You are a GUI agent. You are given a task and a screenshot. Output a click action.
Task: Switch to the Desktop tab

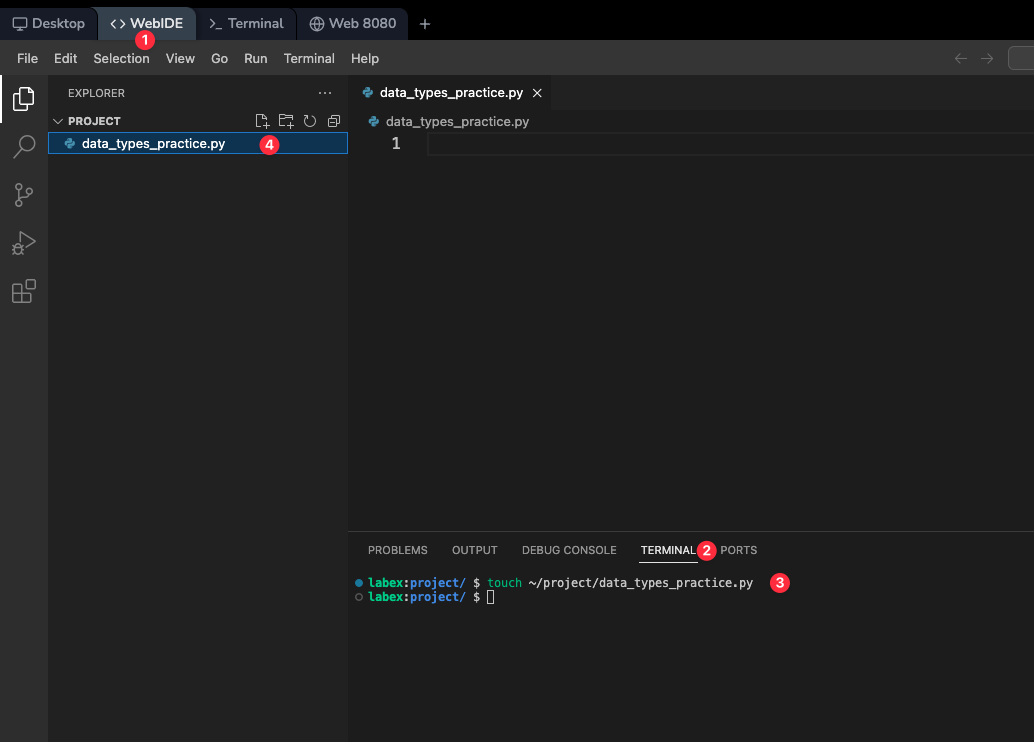pyautogui.click(x=48, y=23)
